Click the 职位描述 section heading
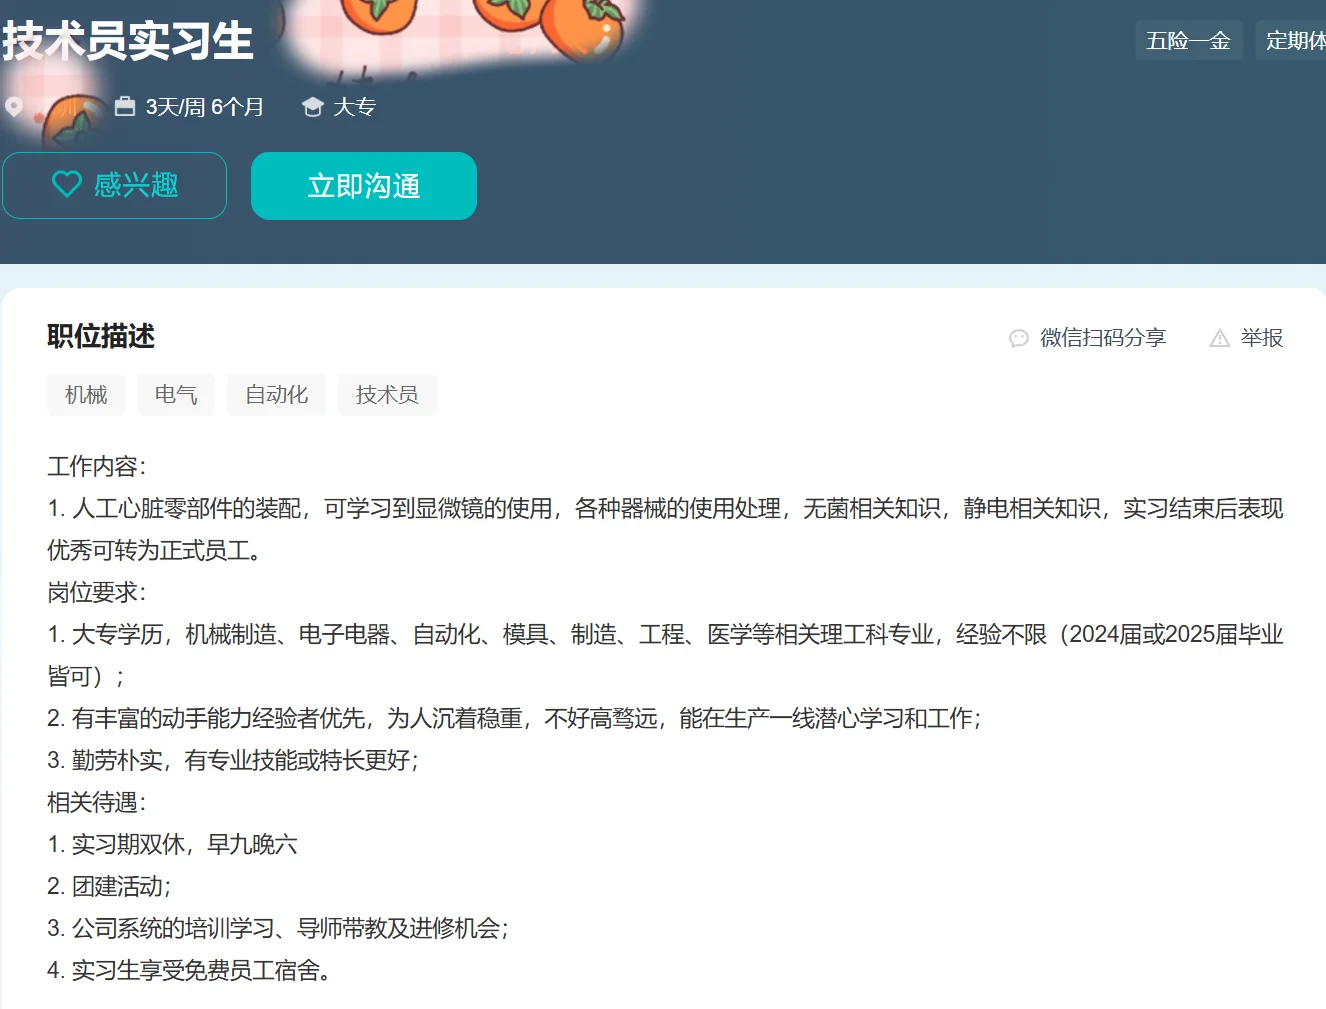Viewport: 1326px width, 1009px height. (100, 337)
